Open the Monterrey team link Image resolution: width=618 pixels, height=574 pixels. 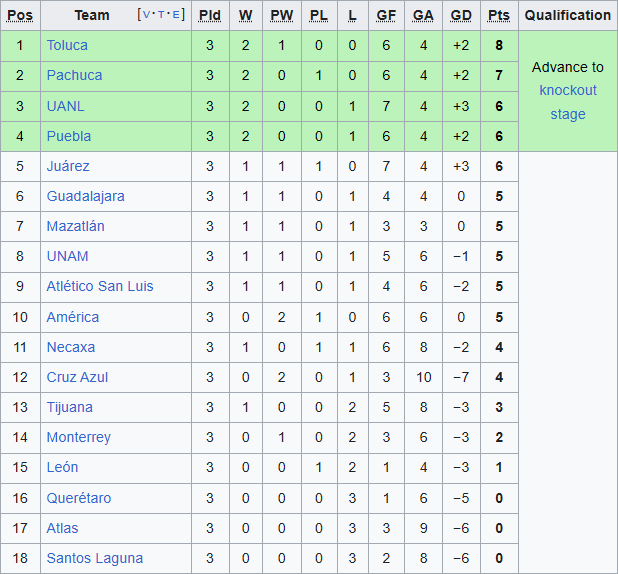click(79, 437)
